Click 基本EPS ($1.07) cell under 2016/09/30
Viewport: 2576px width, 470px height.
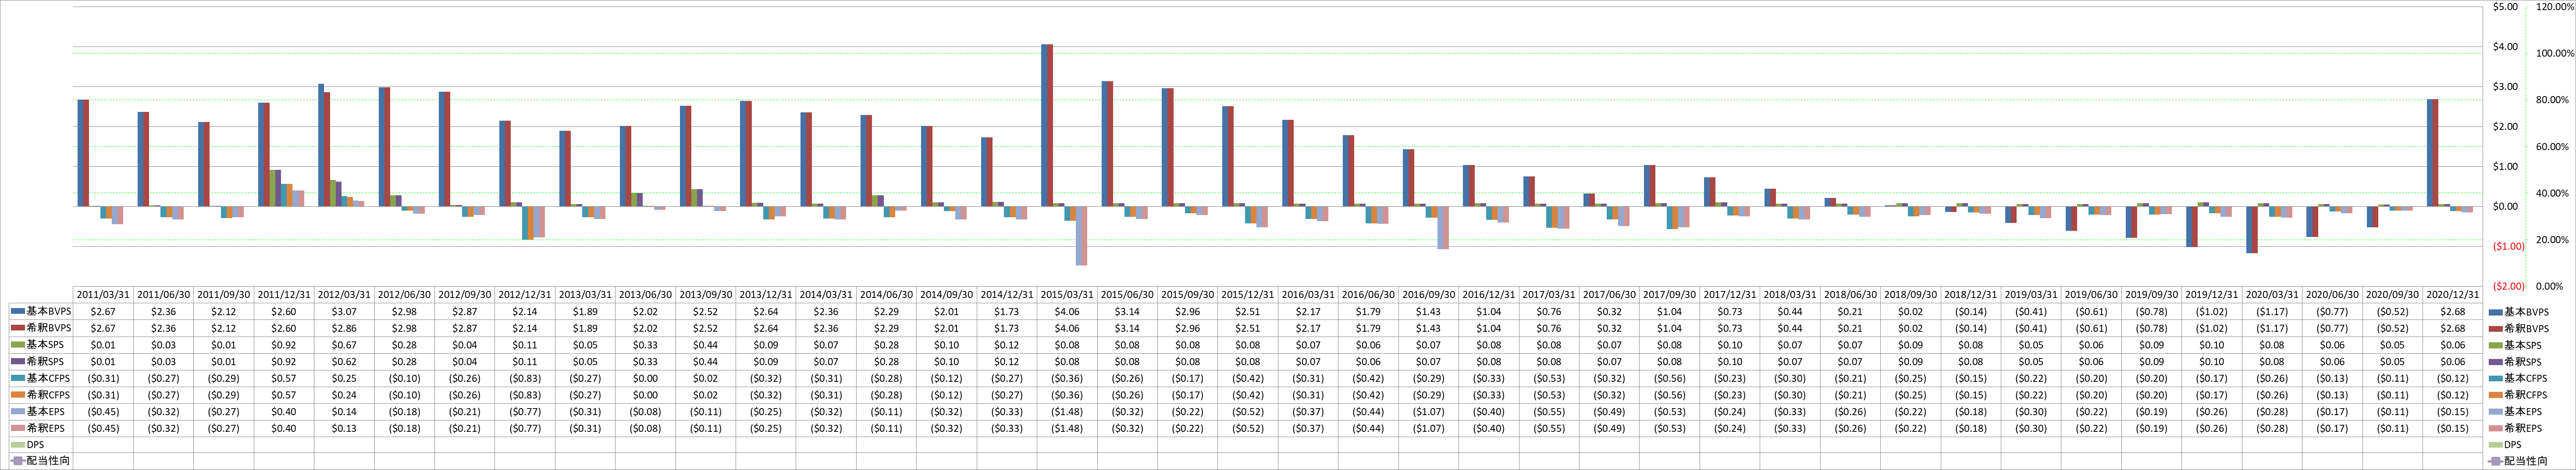[x=1429, y=411]
